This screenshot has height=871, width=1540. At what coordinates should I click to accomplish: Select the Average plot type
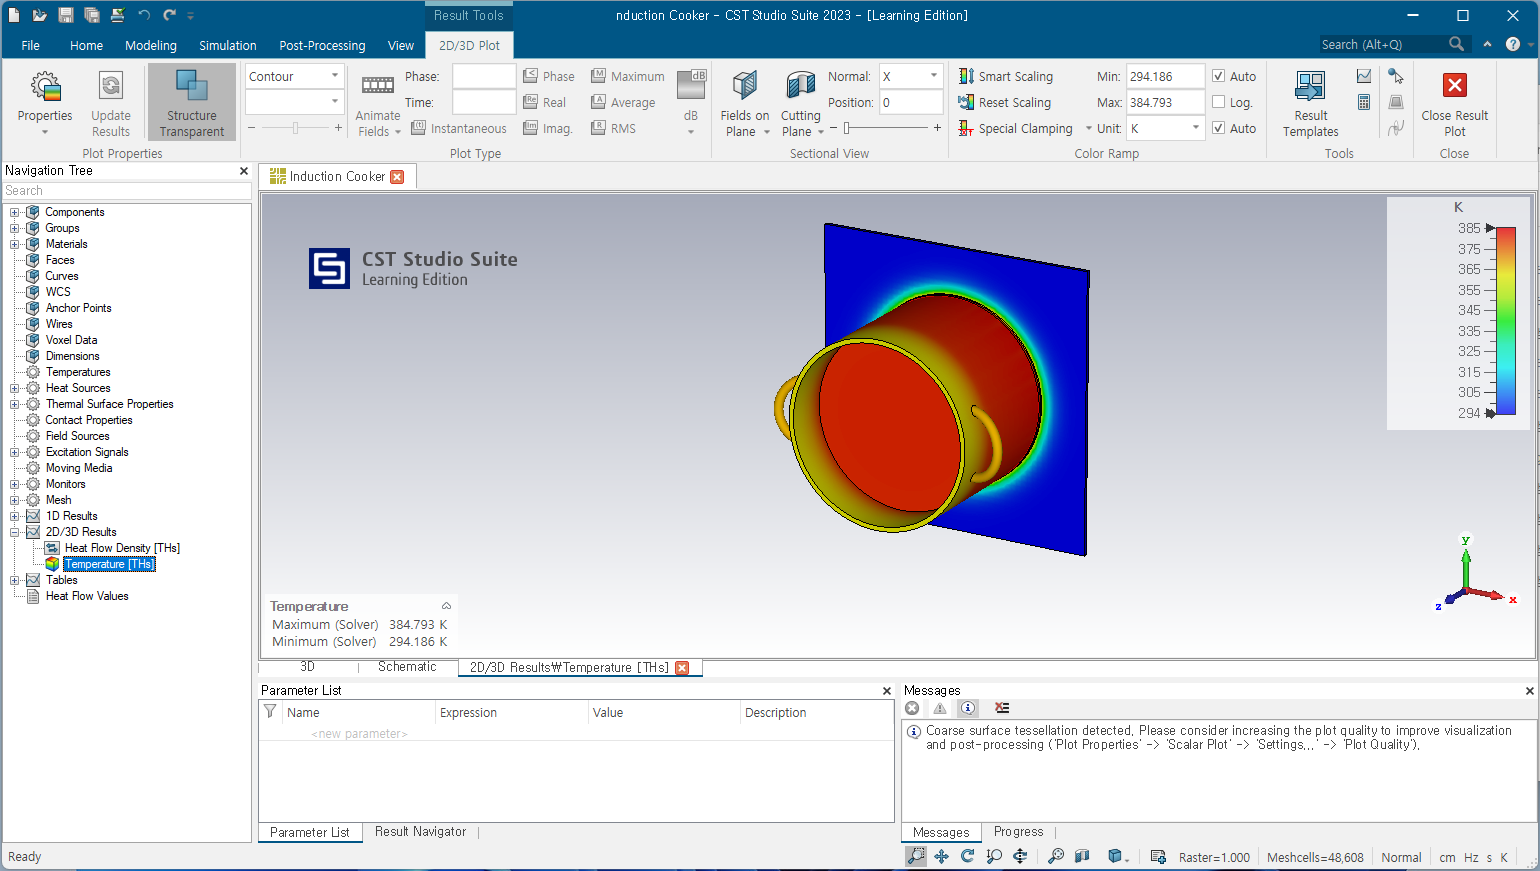click(x=623, y=102)
